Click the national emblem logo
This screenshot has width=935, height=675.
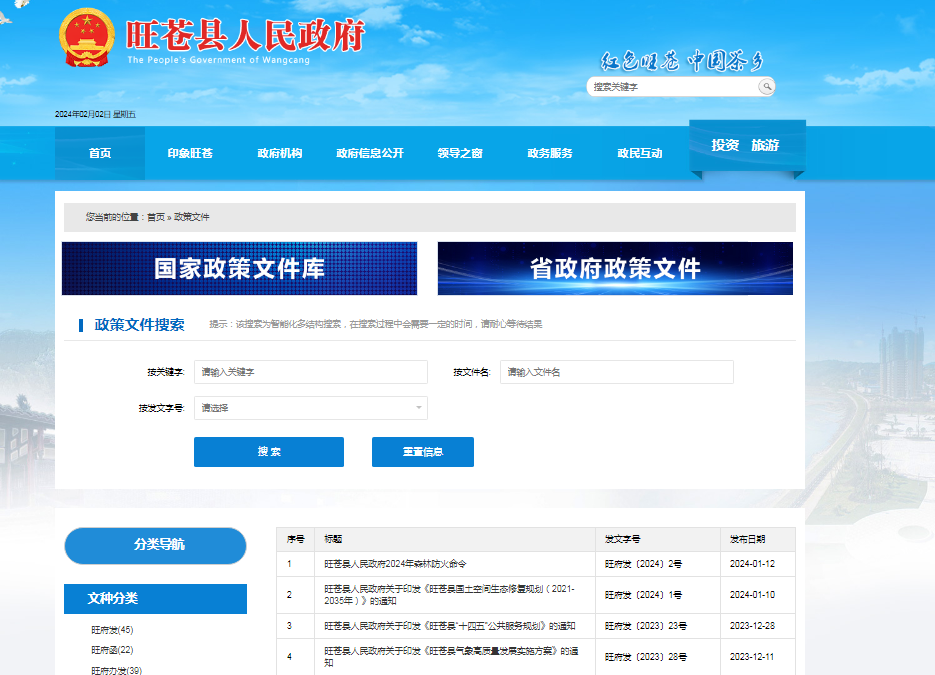point(87,40)
